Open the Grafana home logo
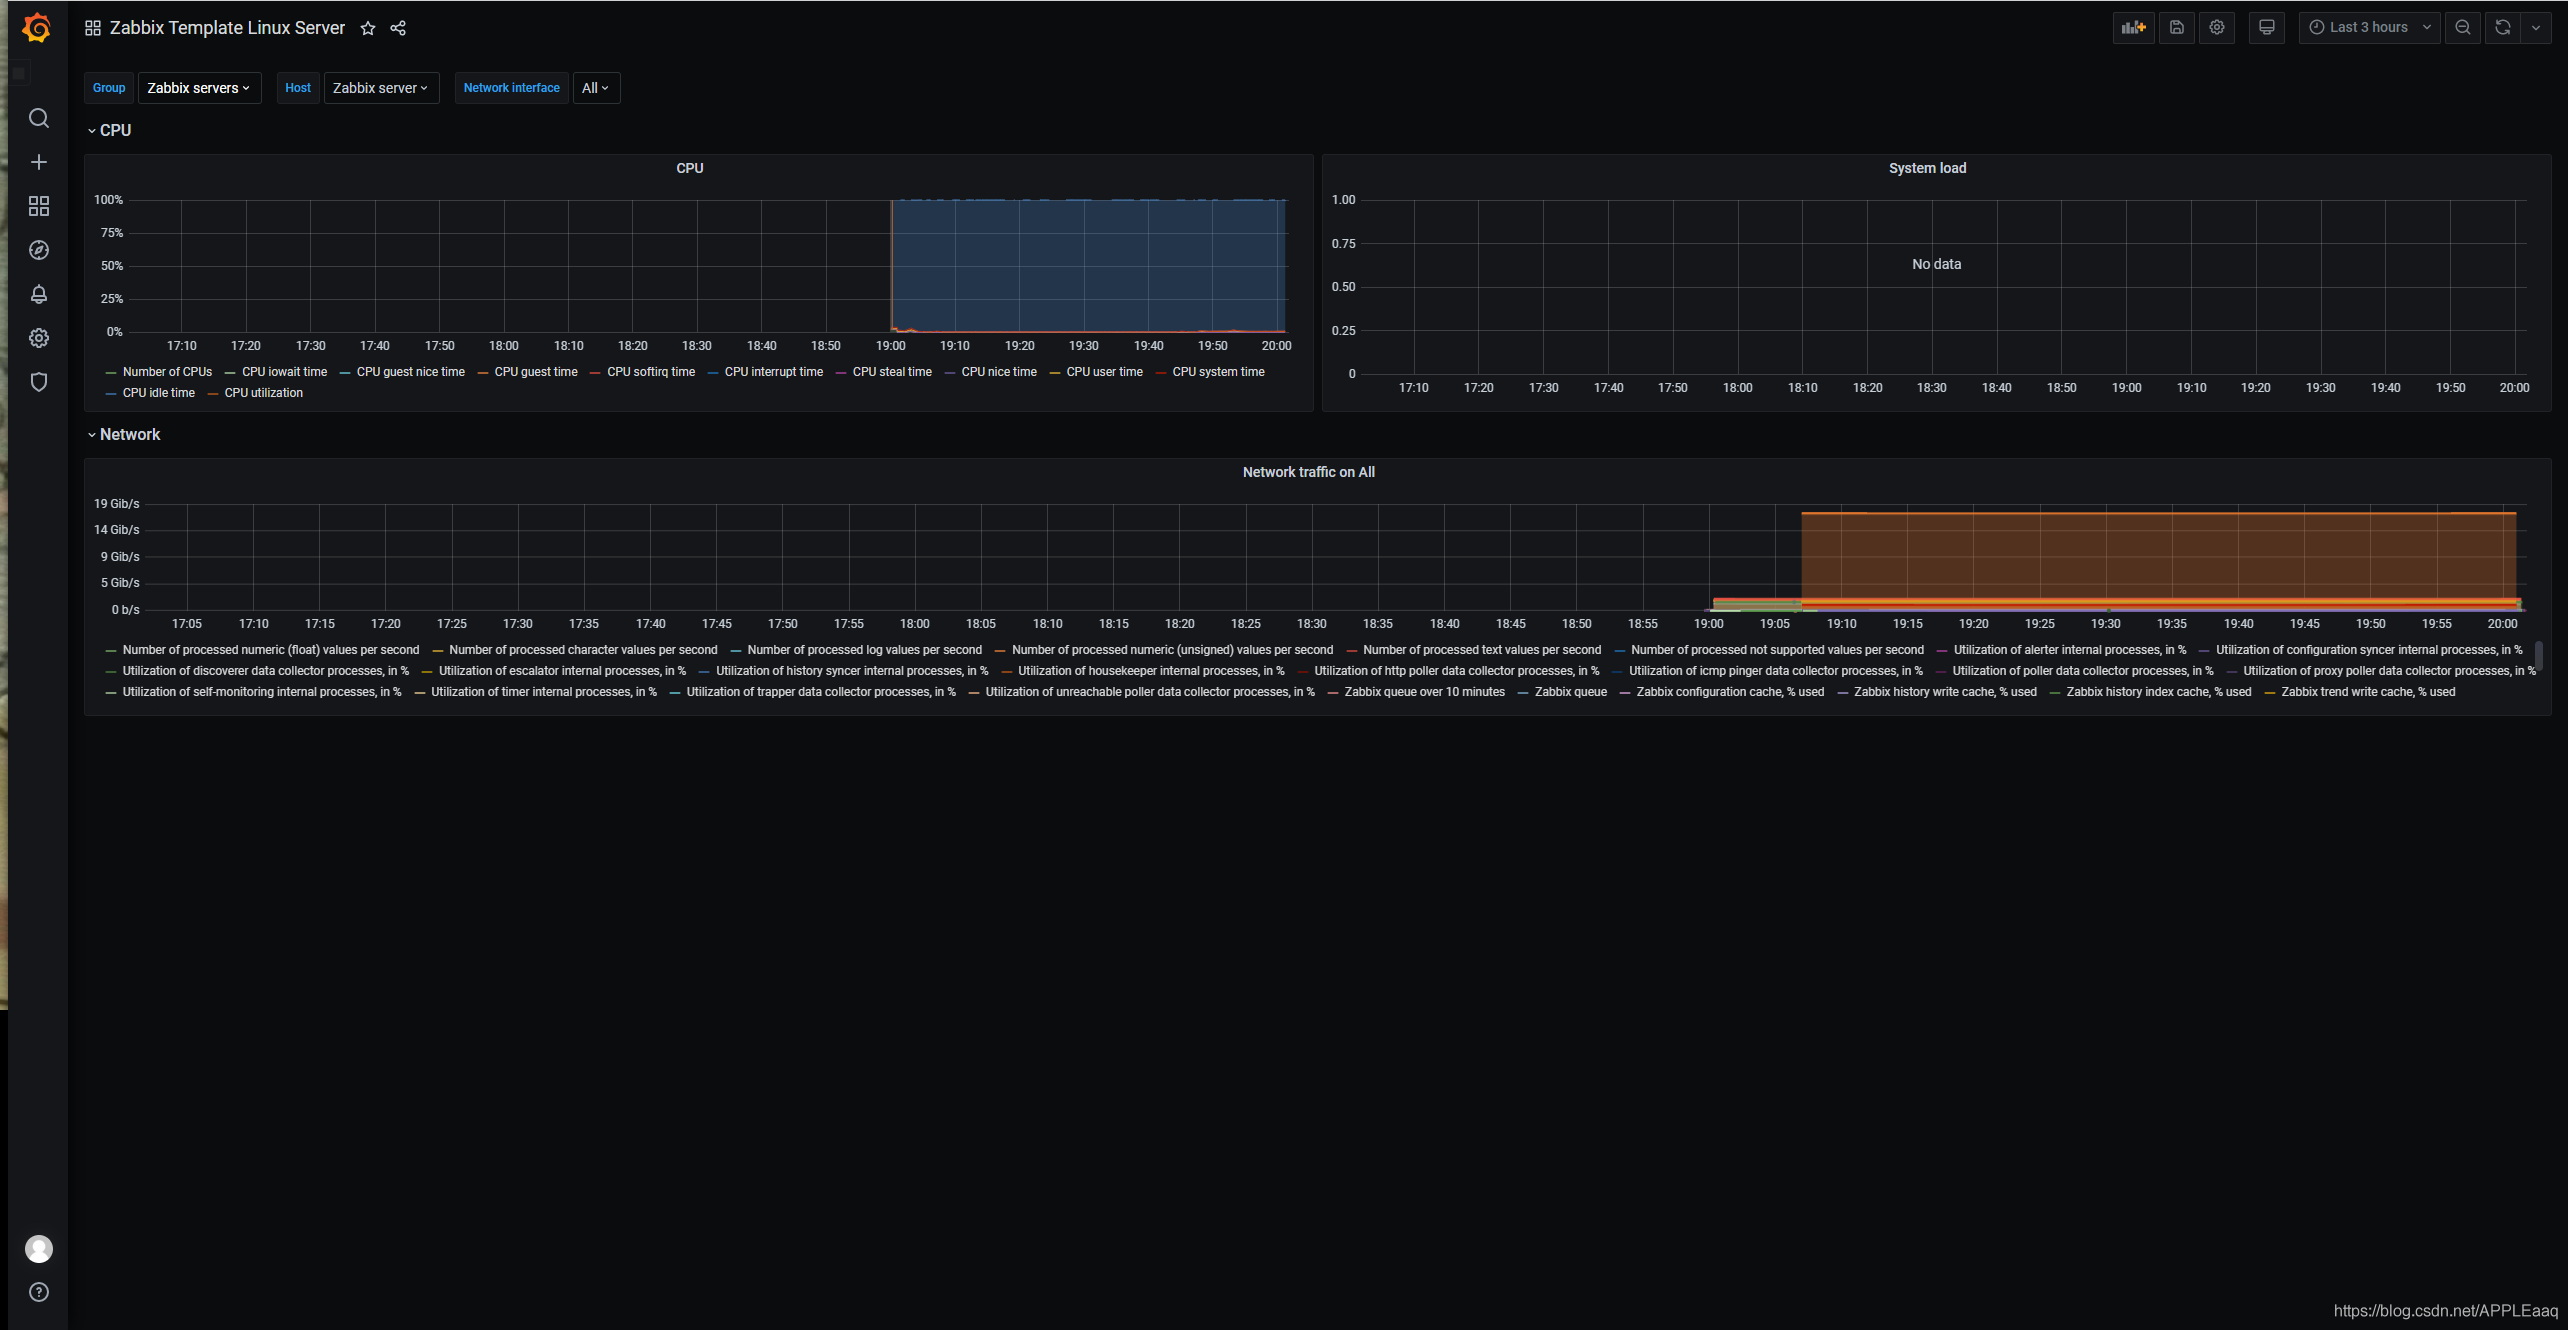This screenshot has width=2568, height=1330. pyautogui.click(x=38, y=28)
